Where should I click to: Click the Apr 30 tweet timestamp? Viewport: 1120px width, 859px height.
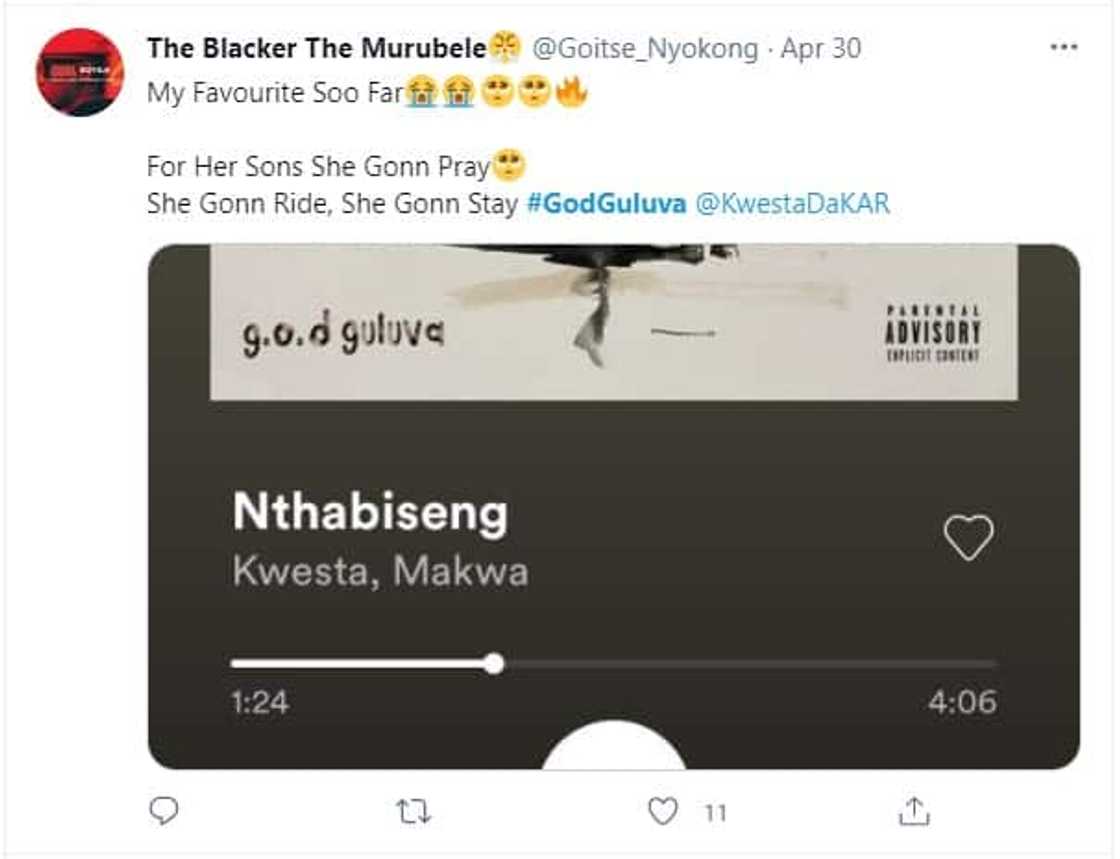point(821,48)
